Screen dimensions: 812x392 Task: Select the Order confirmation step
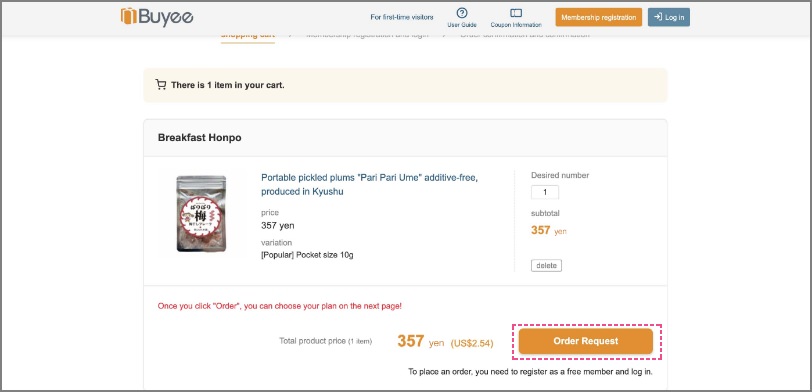tap(525, 35)
